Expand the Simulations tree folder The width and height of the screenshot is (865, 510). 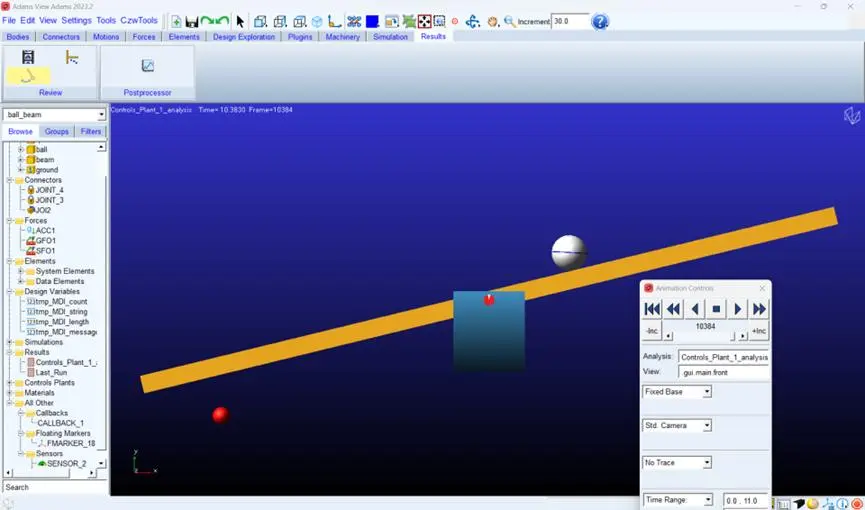[10, 342]
